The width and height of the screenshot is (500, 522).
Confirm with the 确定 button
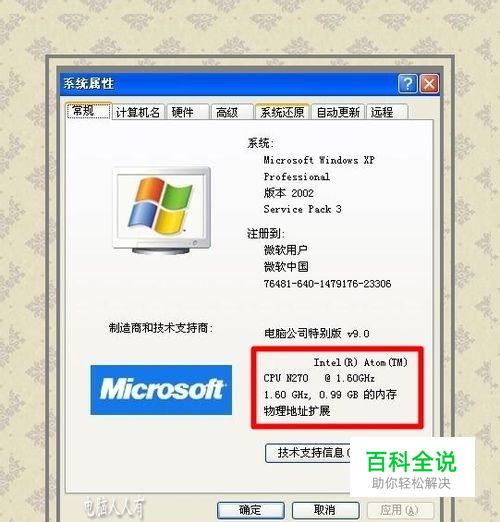pyautogui.click(x=251, y=510)
